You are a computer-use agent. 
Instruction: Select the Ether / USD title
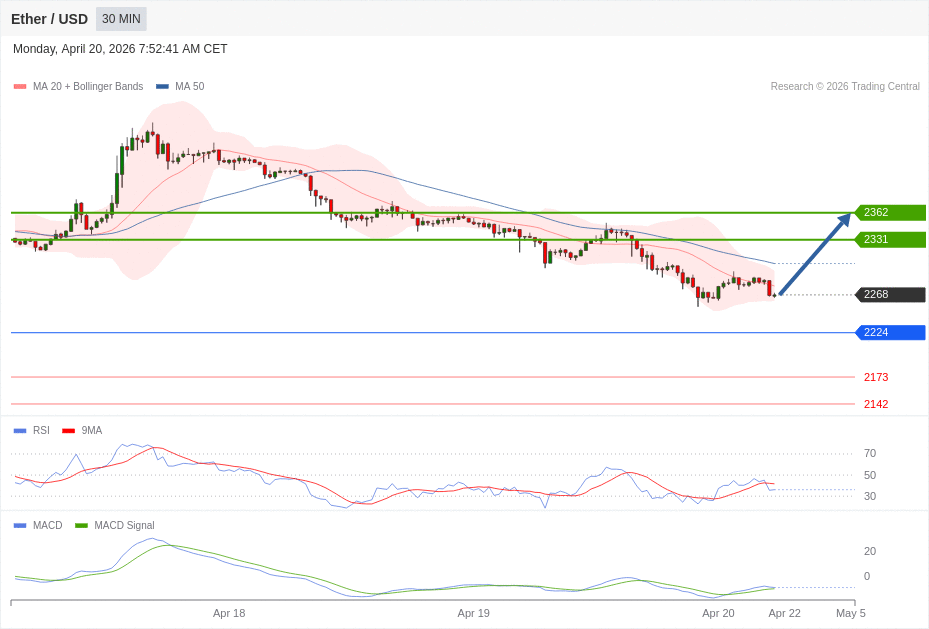point(49,19)
